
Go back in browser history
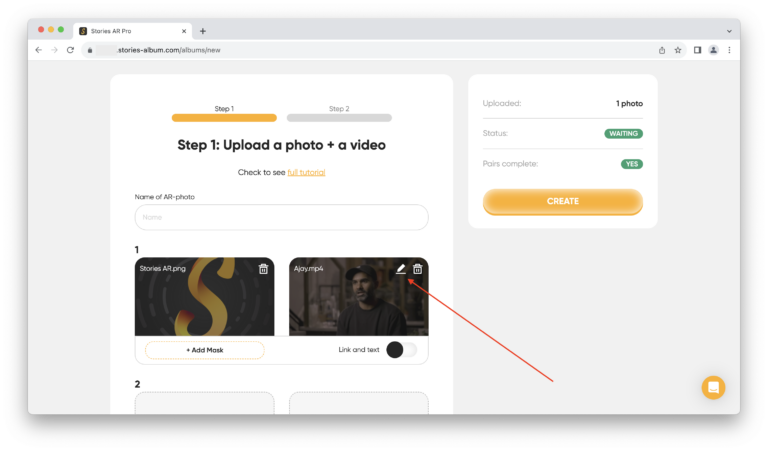39,50
